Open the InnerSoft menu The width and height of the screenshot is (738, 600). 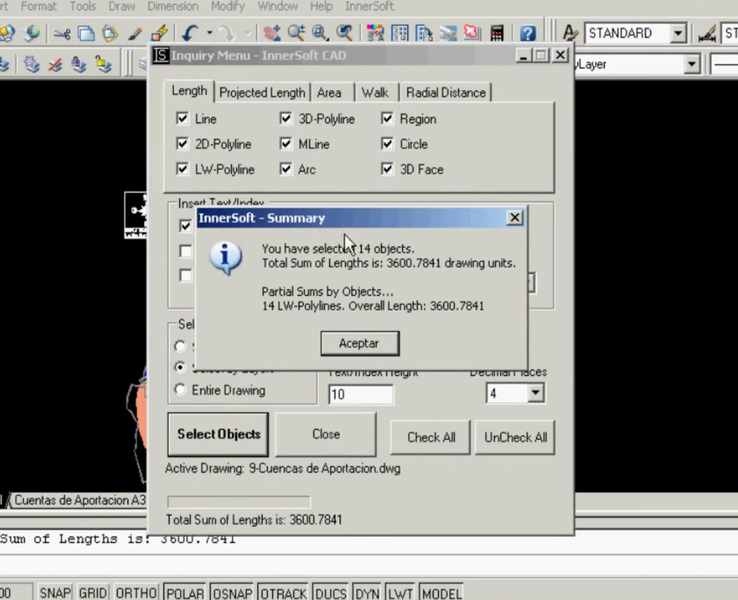369,7
